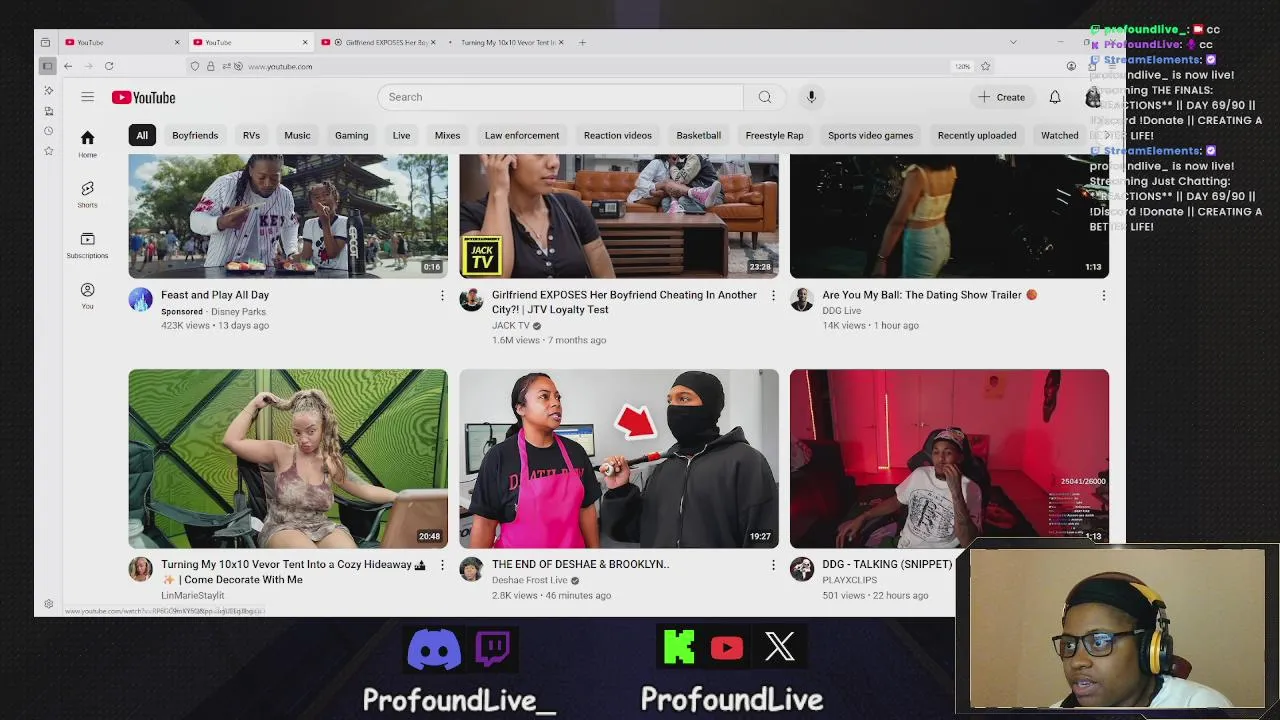Open the history clock in browser sidebar
The height and width of the screenshot is (720, 1280).
point(48,131)
